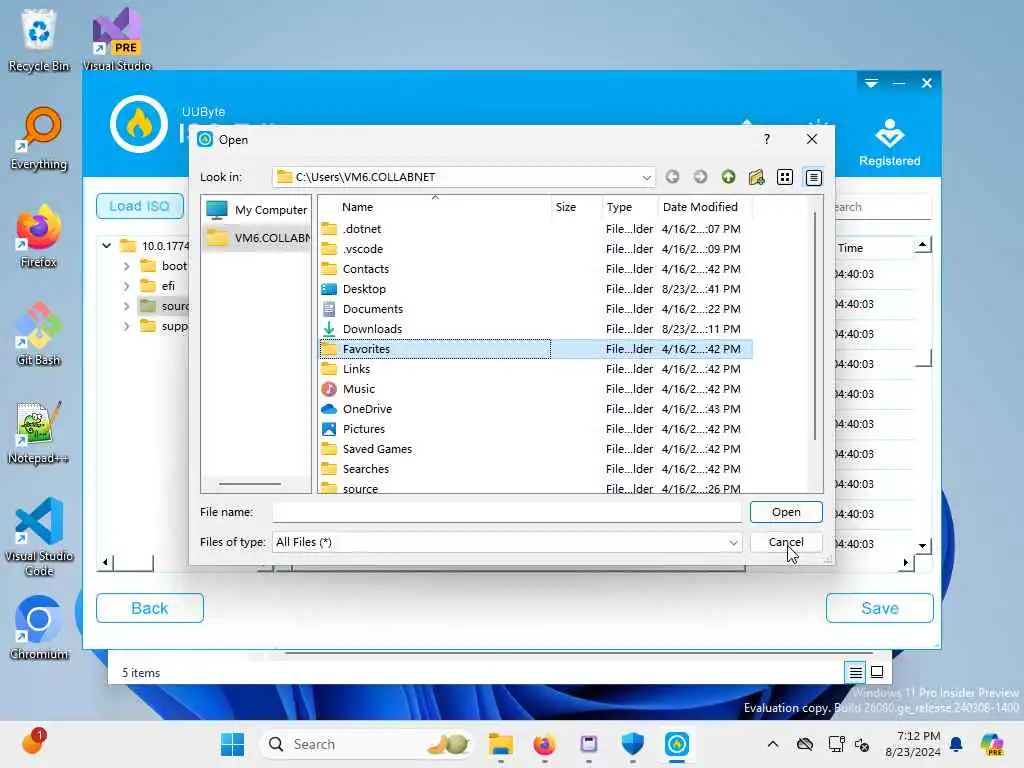The image size is (1024, 768).
Task: Open the Look in path dropdown
Action: point(646,177)
